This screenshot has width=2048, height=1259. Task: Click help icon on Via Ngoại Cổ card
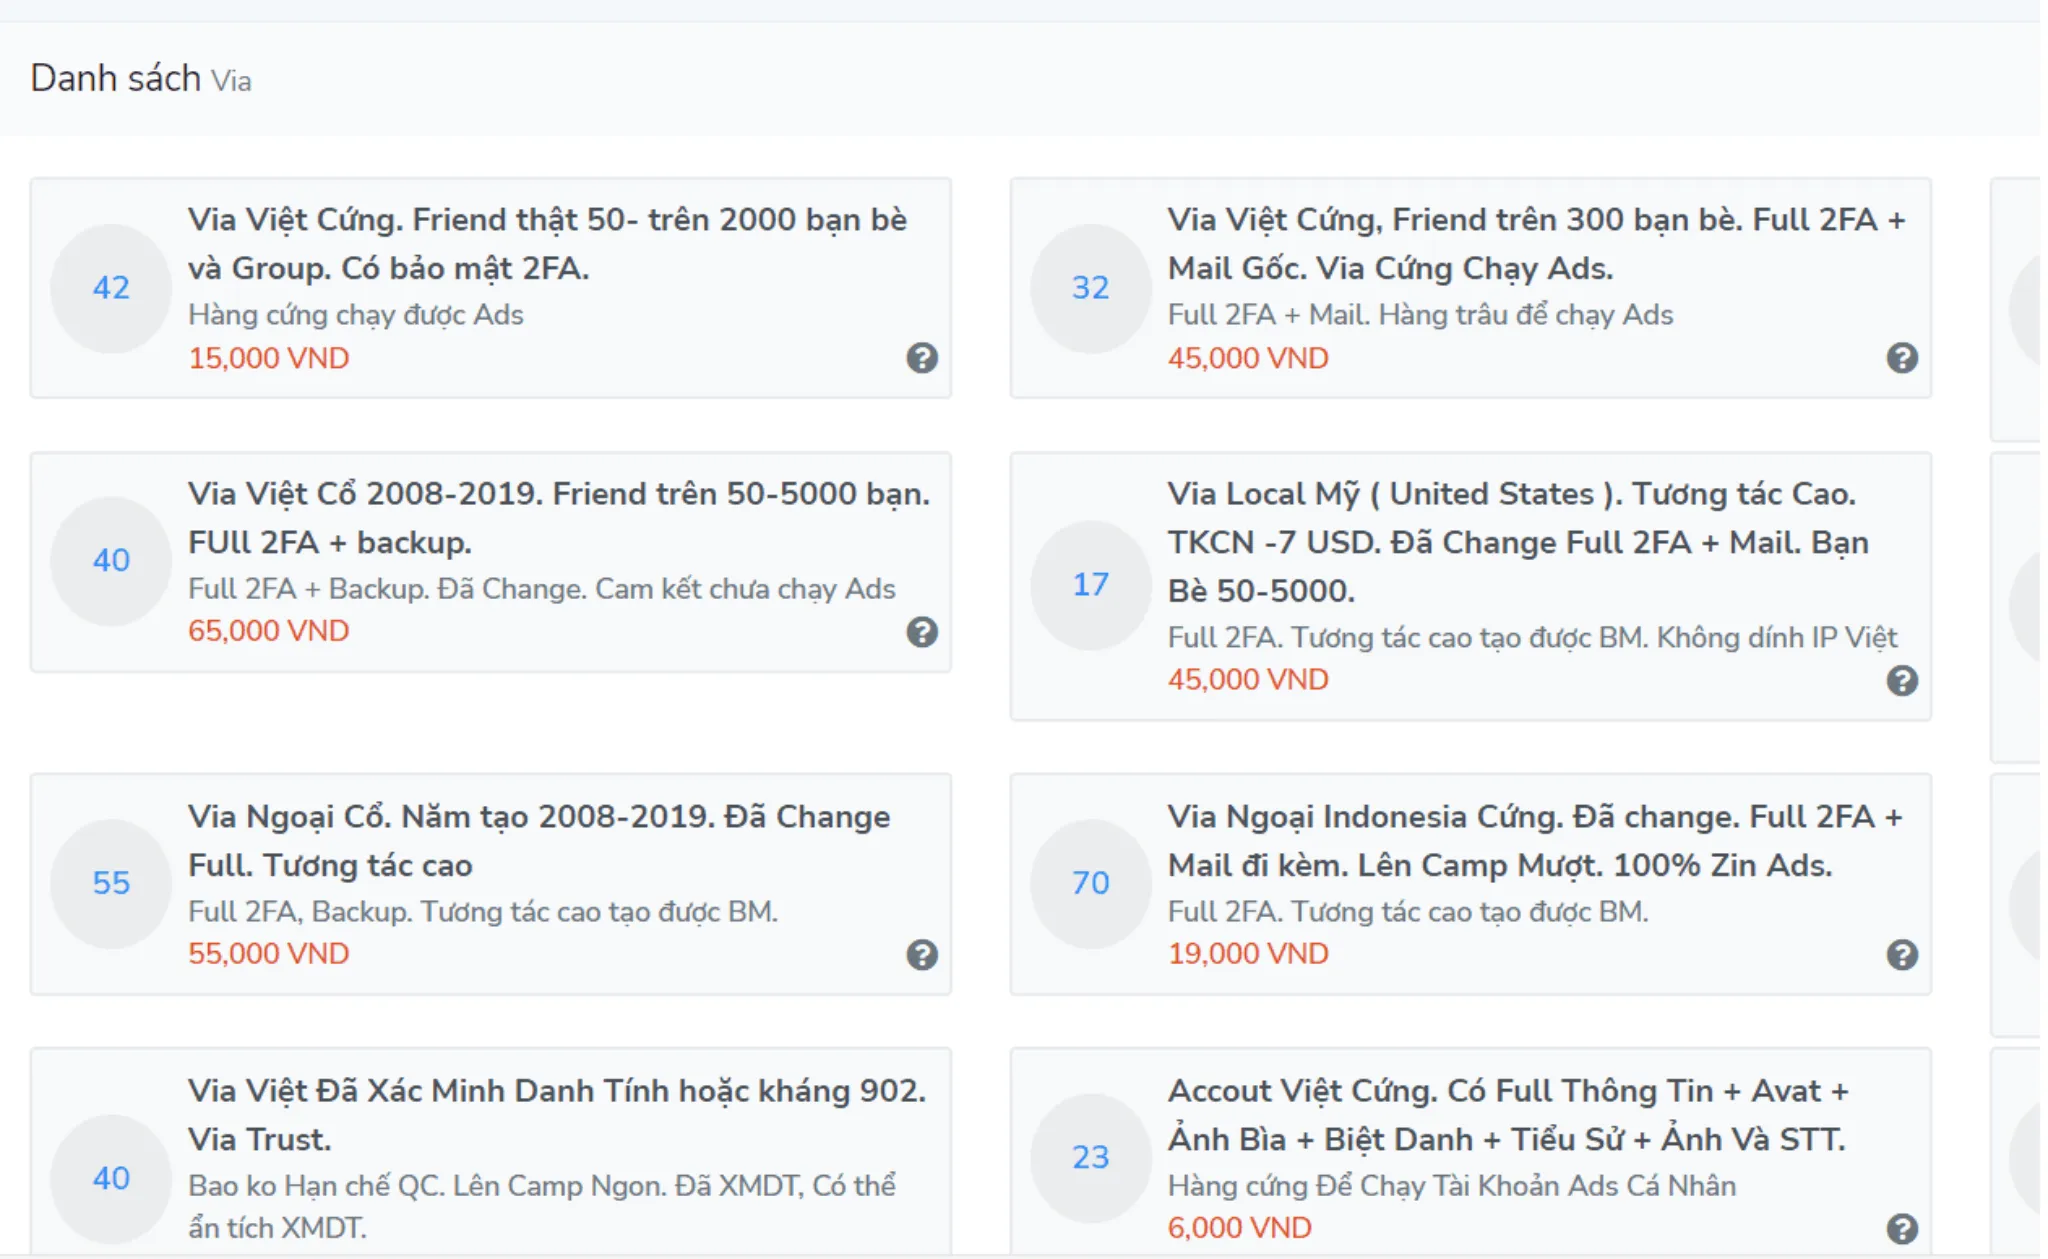point(921,955)
